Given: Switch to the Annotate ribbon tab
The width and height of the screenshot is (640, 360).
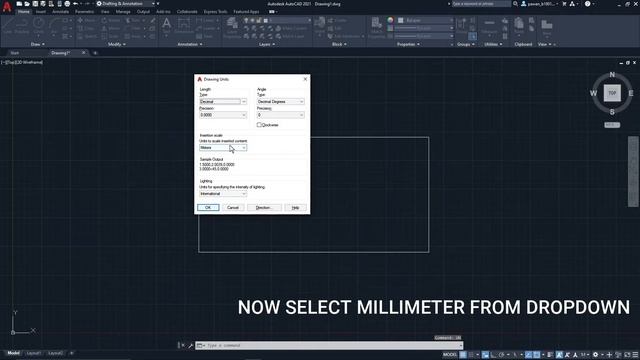Looking at the screenshot, I should 60,12.
